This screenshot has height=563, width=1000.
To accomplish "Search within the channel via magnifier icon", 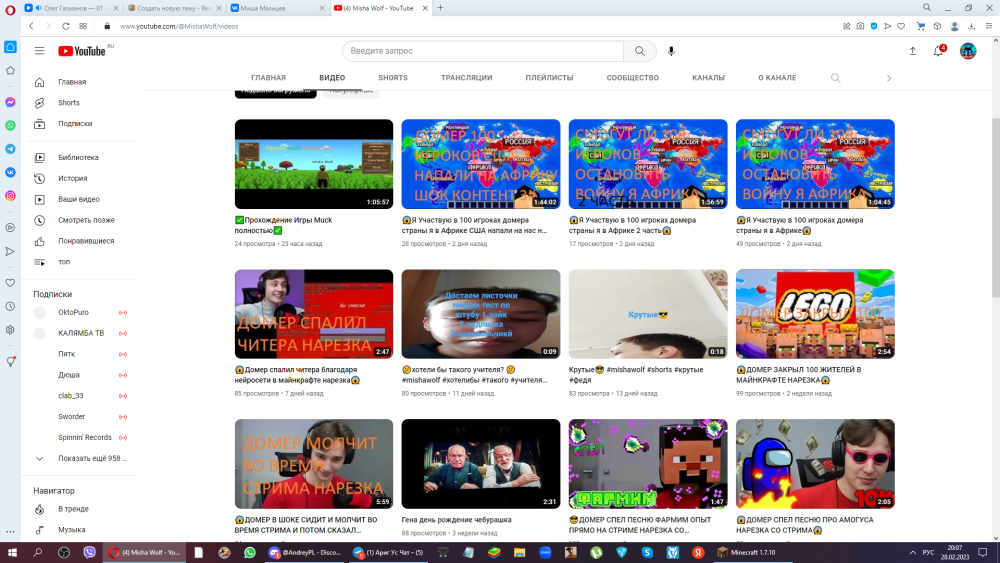I will click(x=835, y=78).
